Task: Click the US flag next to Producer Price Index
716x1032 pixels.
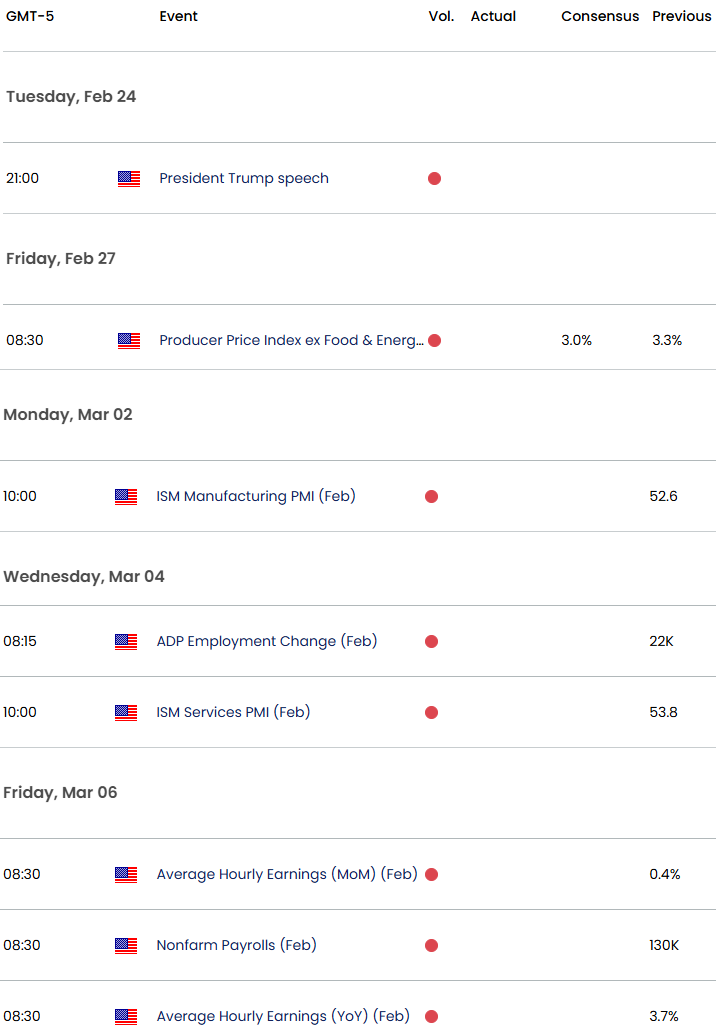Action: (x=129, y=341)
